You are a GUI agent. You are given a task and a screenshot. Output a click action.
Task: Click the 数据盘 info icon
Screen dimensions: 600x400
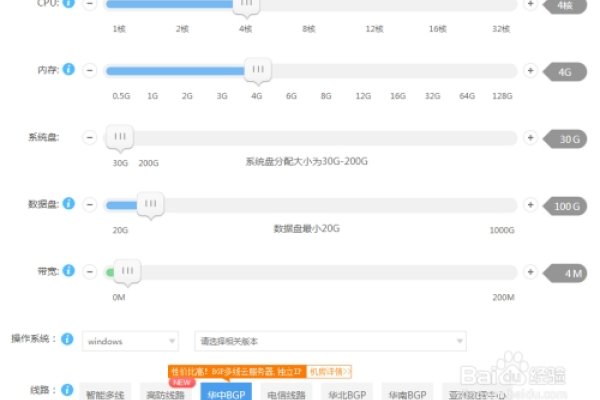click(x=68, y=203)
